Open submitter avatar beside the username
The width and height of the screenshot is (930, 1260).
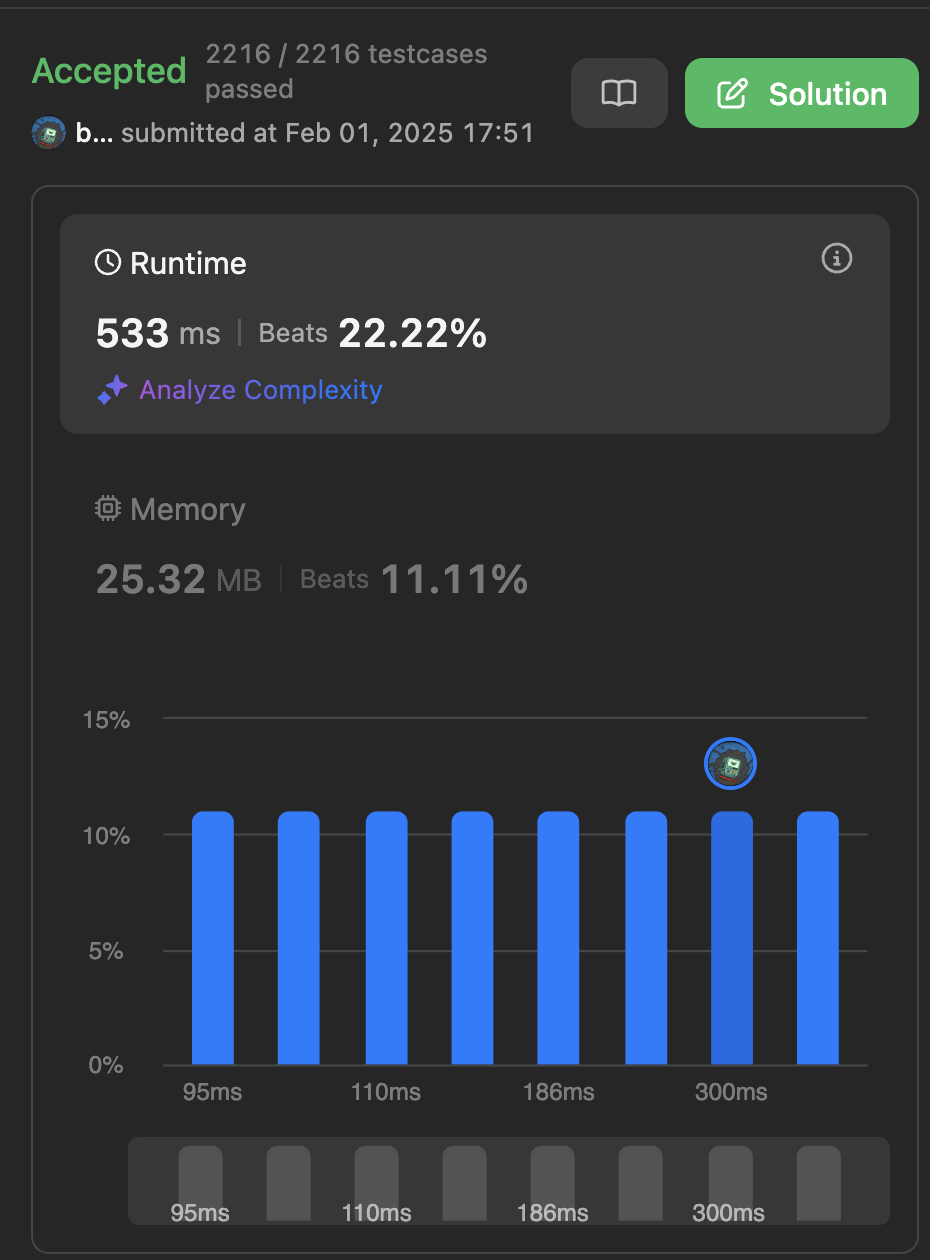coord(49,133)
